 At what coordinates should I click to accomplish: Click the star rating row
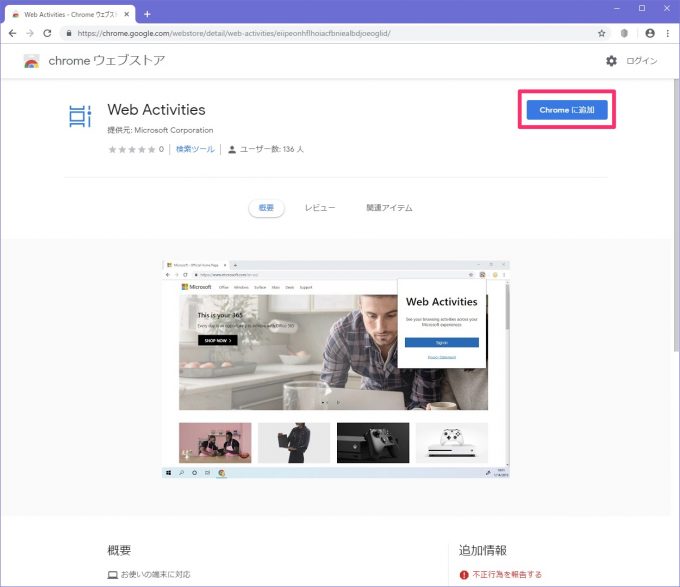(x=131, y=150)
